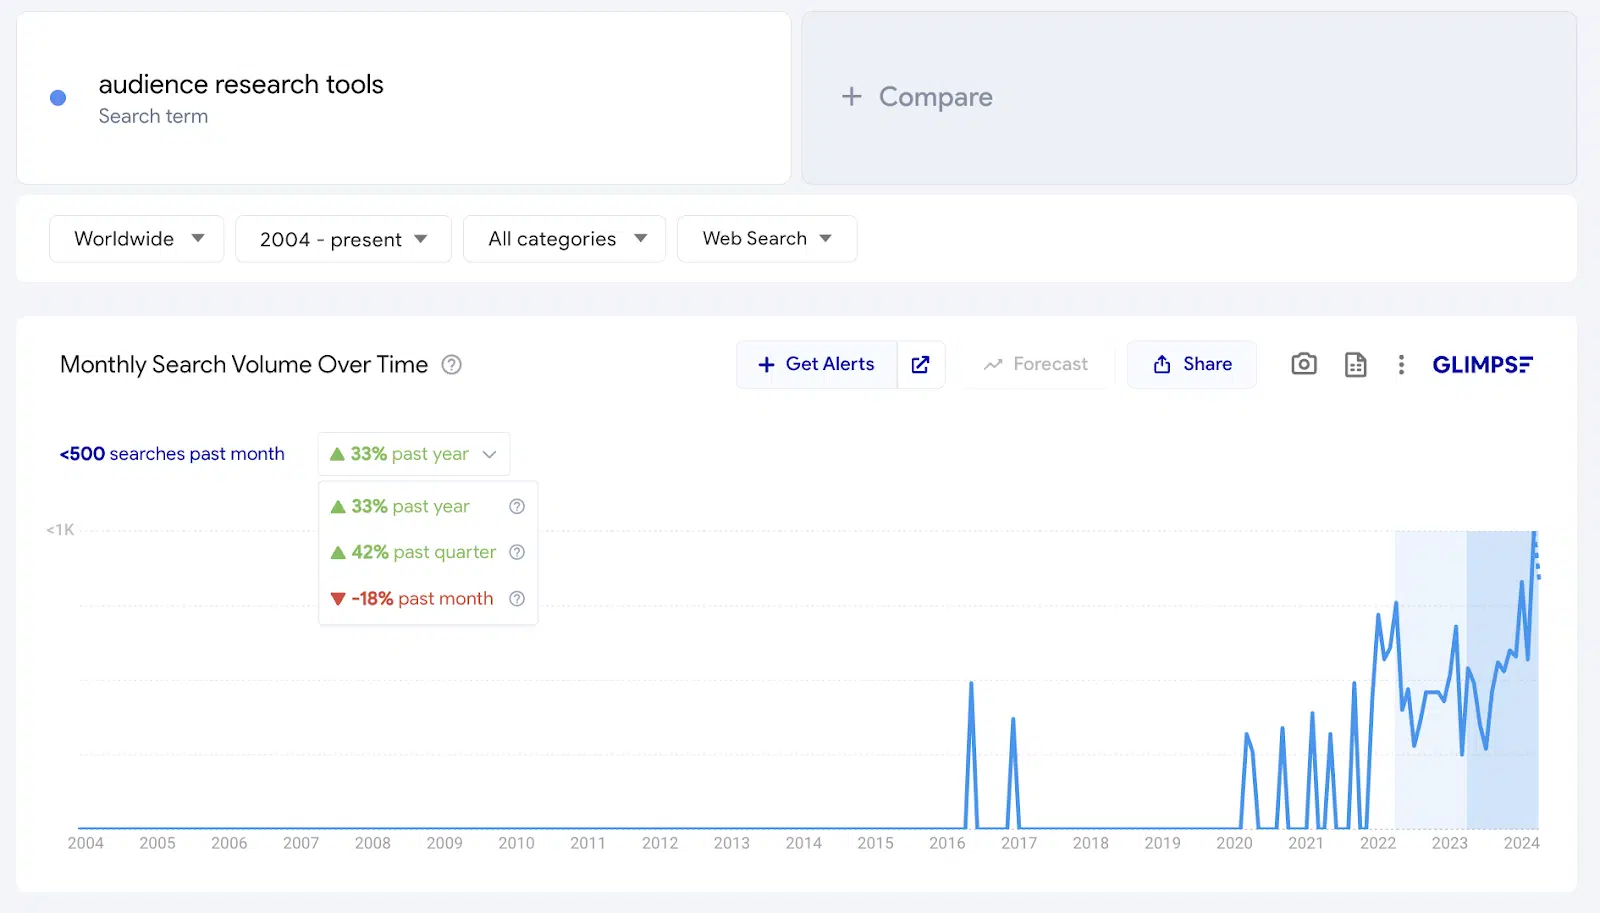The image size is (1600, 913).
Task: Open the Web Search type dropdown
Action: pyautogui.click(x=767, y=239)
